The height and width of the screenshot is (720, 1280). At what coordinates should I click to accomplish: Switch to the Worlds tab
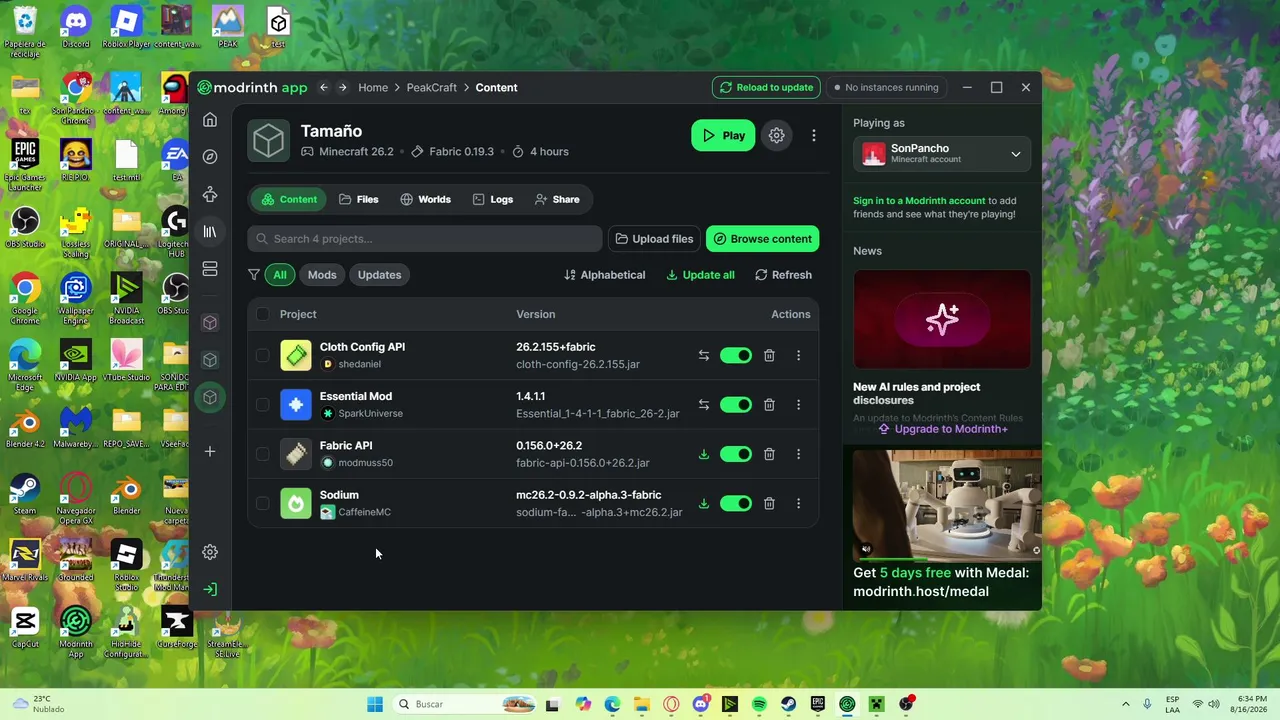[x=425, y=199]
